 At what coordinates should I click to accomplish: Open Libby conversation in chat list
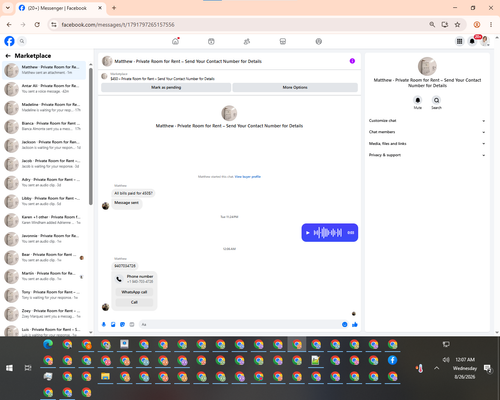44,201
